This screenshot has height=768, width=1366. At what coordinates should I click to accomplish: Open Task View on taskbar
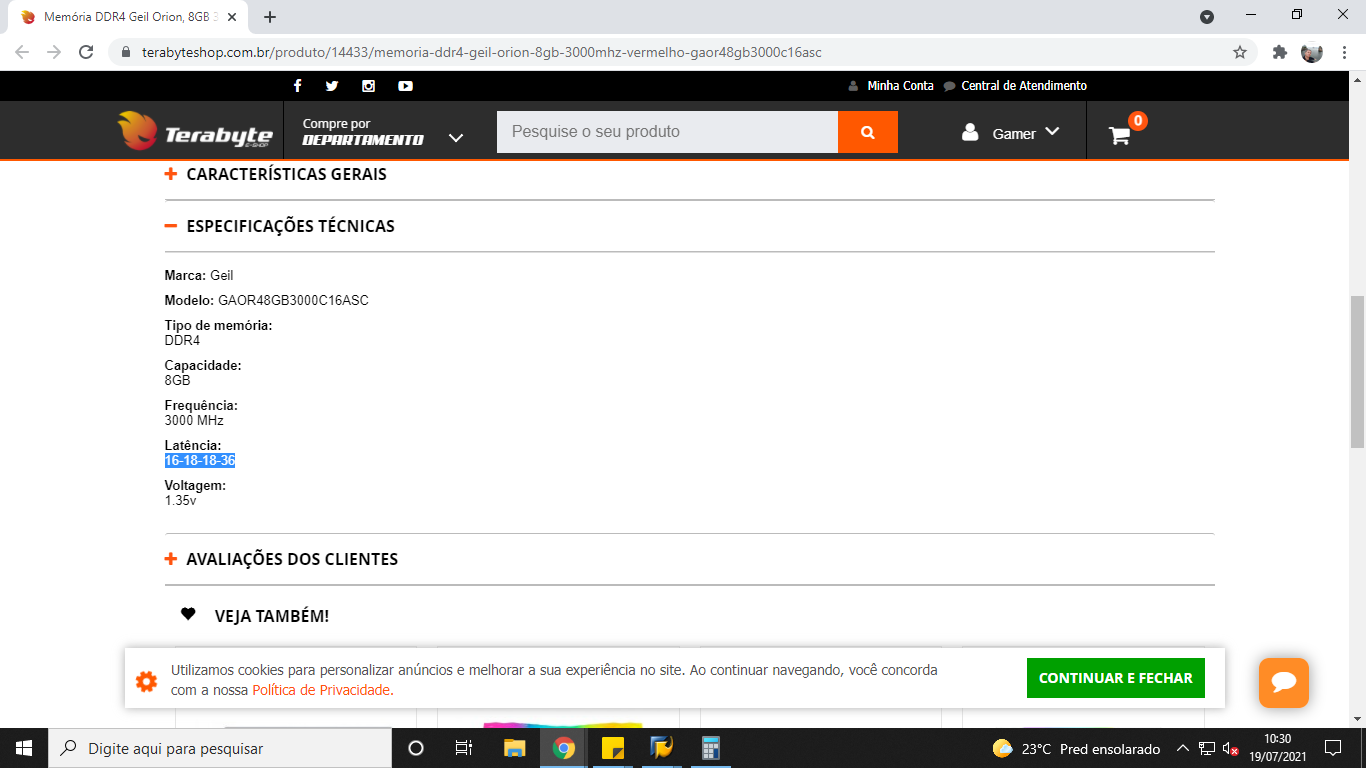(x=464, y=748)
